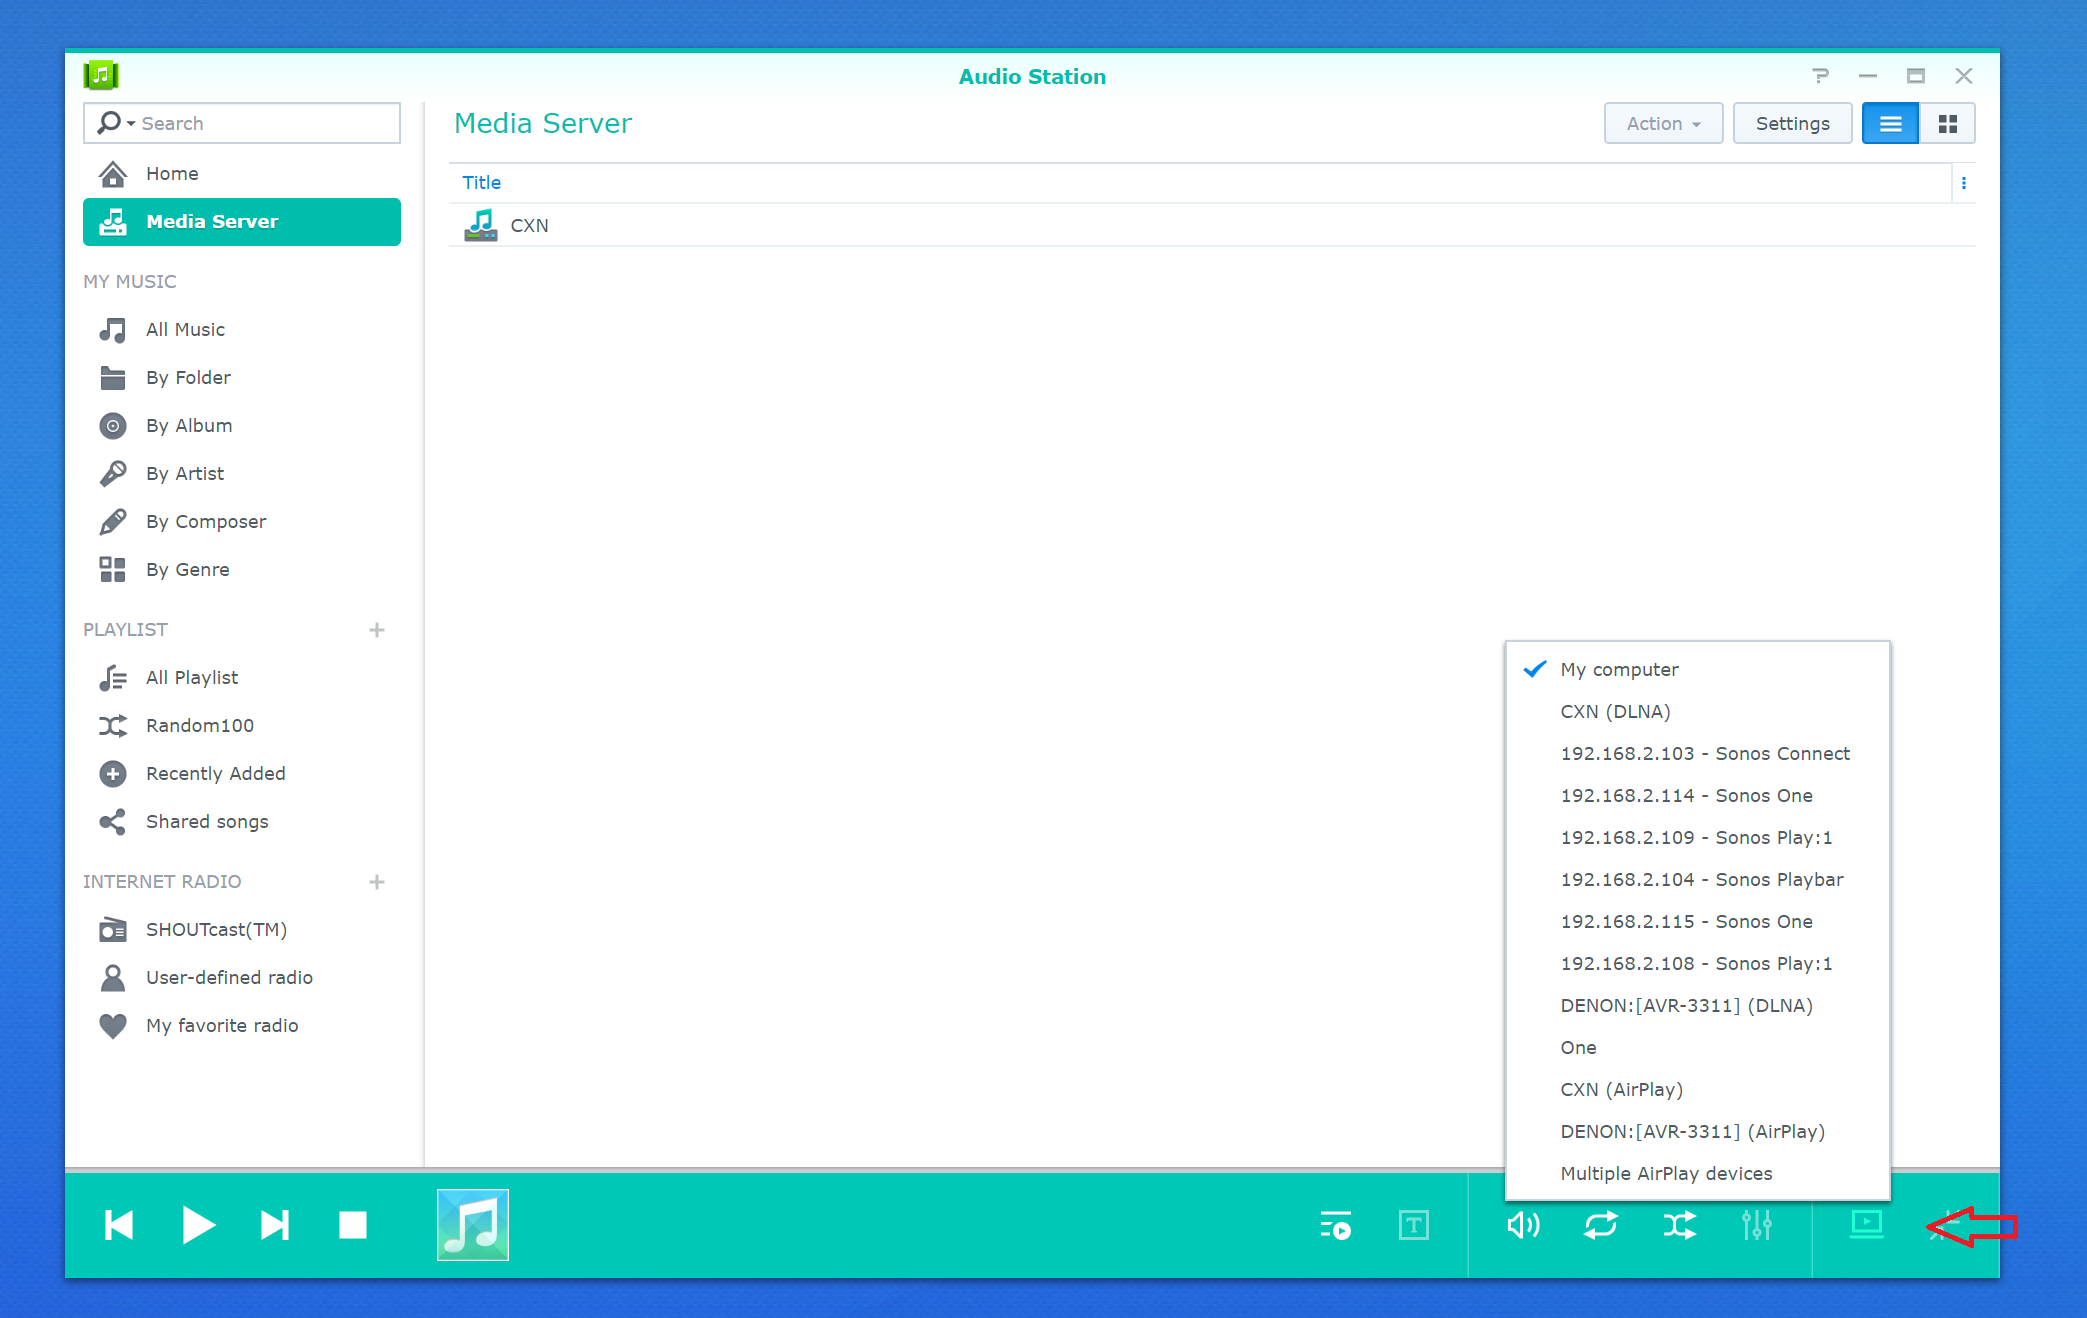Select DENON:[AVR-3311] (AirPlay) device
Image resolution: width=2087 pixels, height=1318 pixels.
1698,1132
